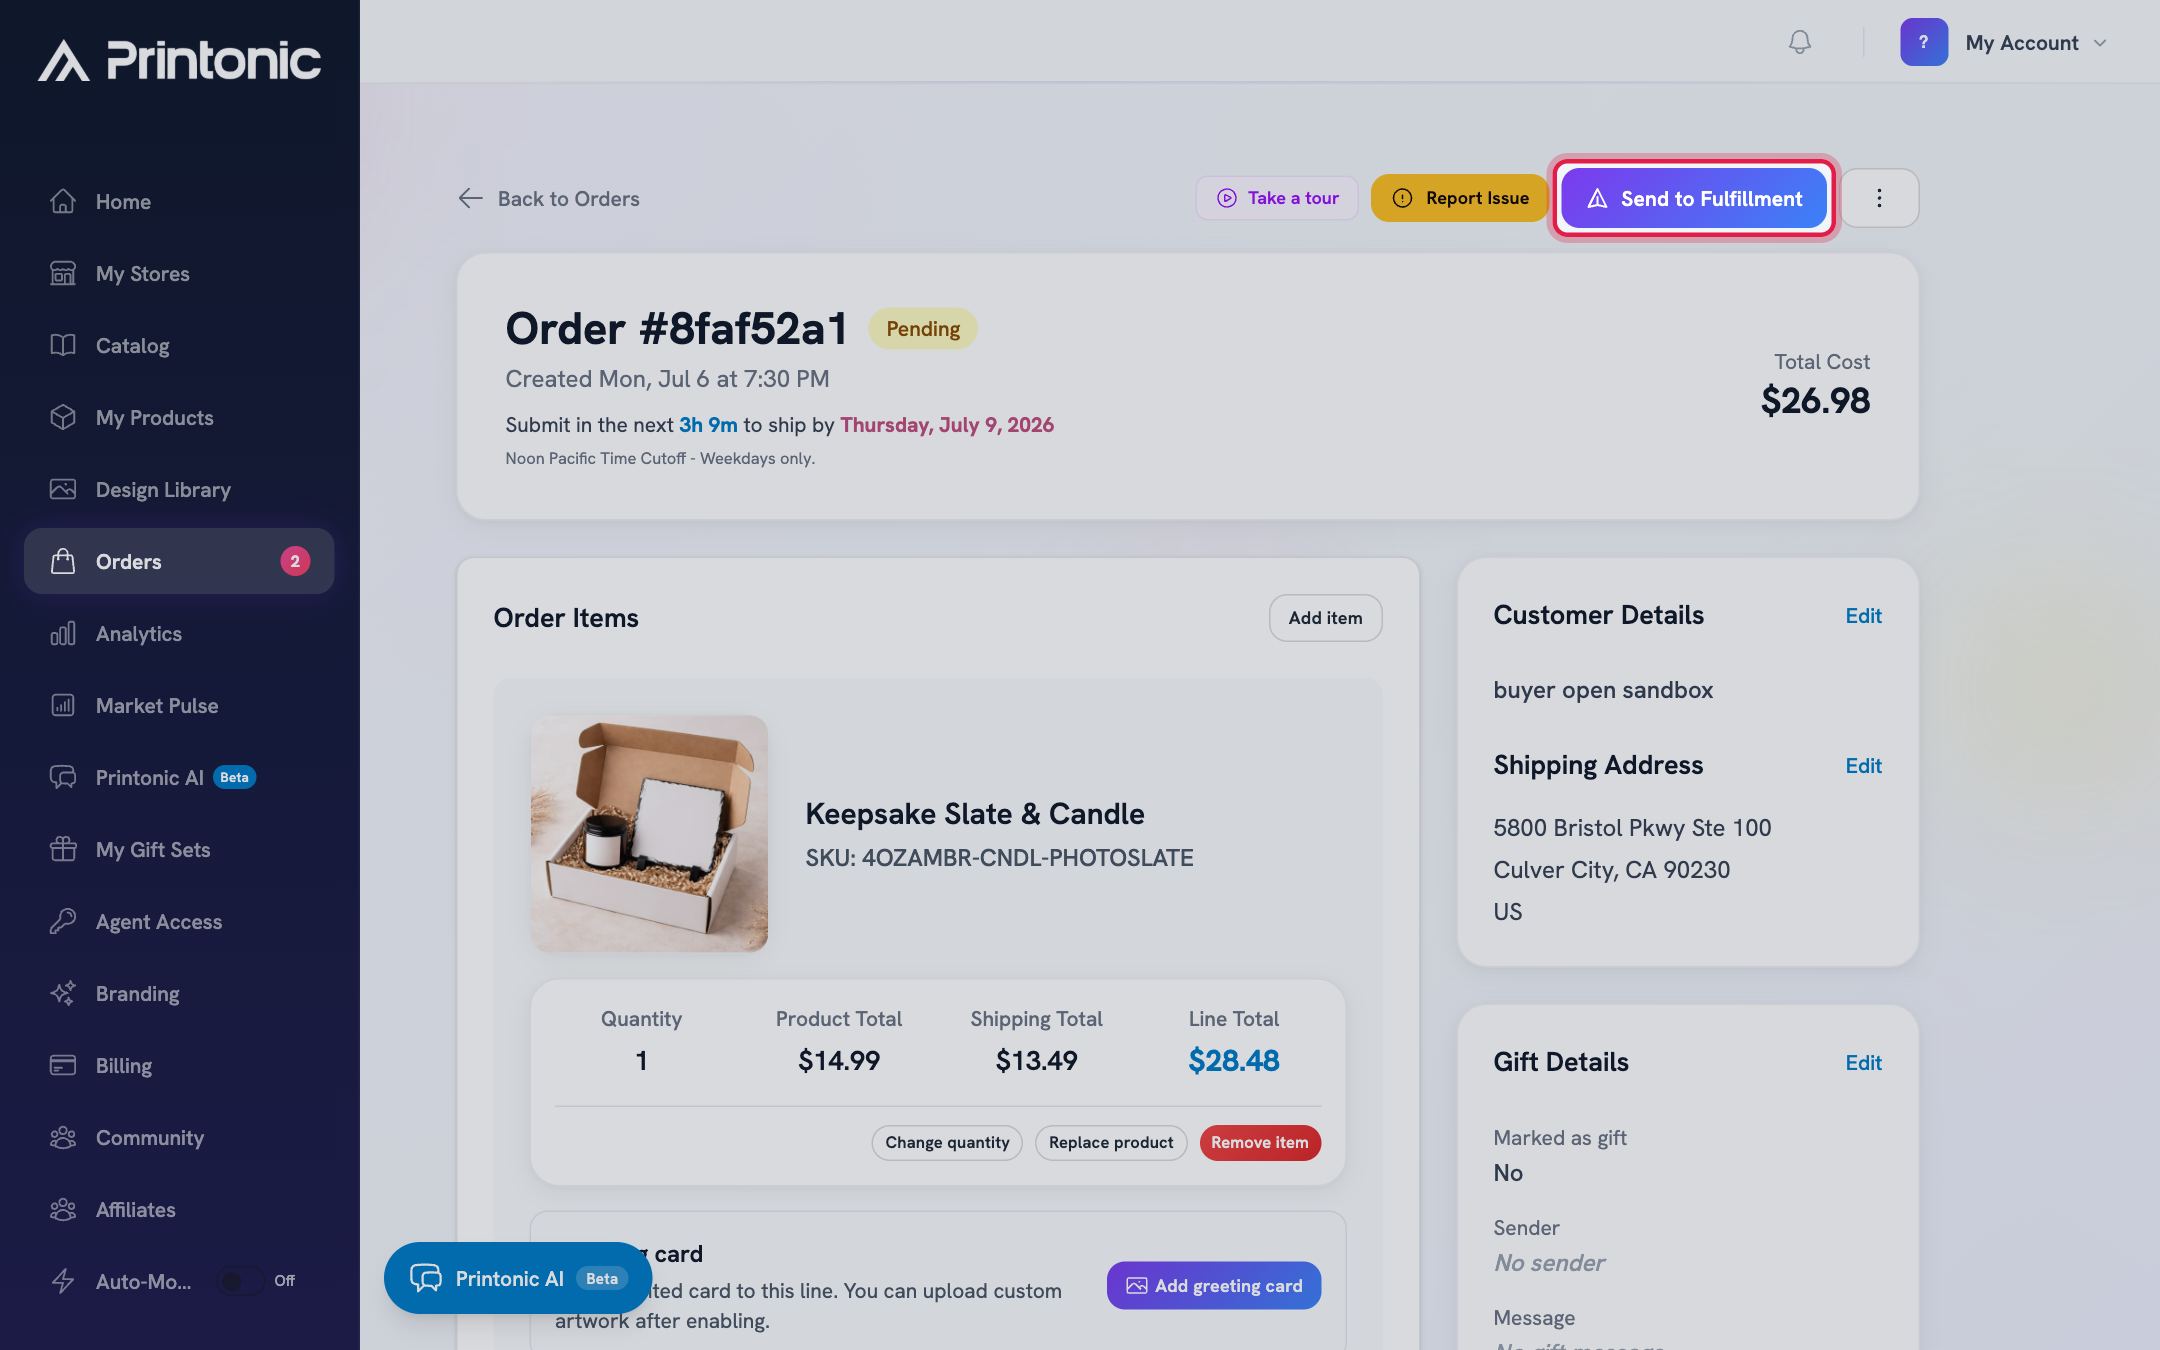Click the Printonic logo
This screenshot has width=2160, height=1350.
click(180, 60)
